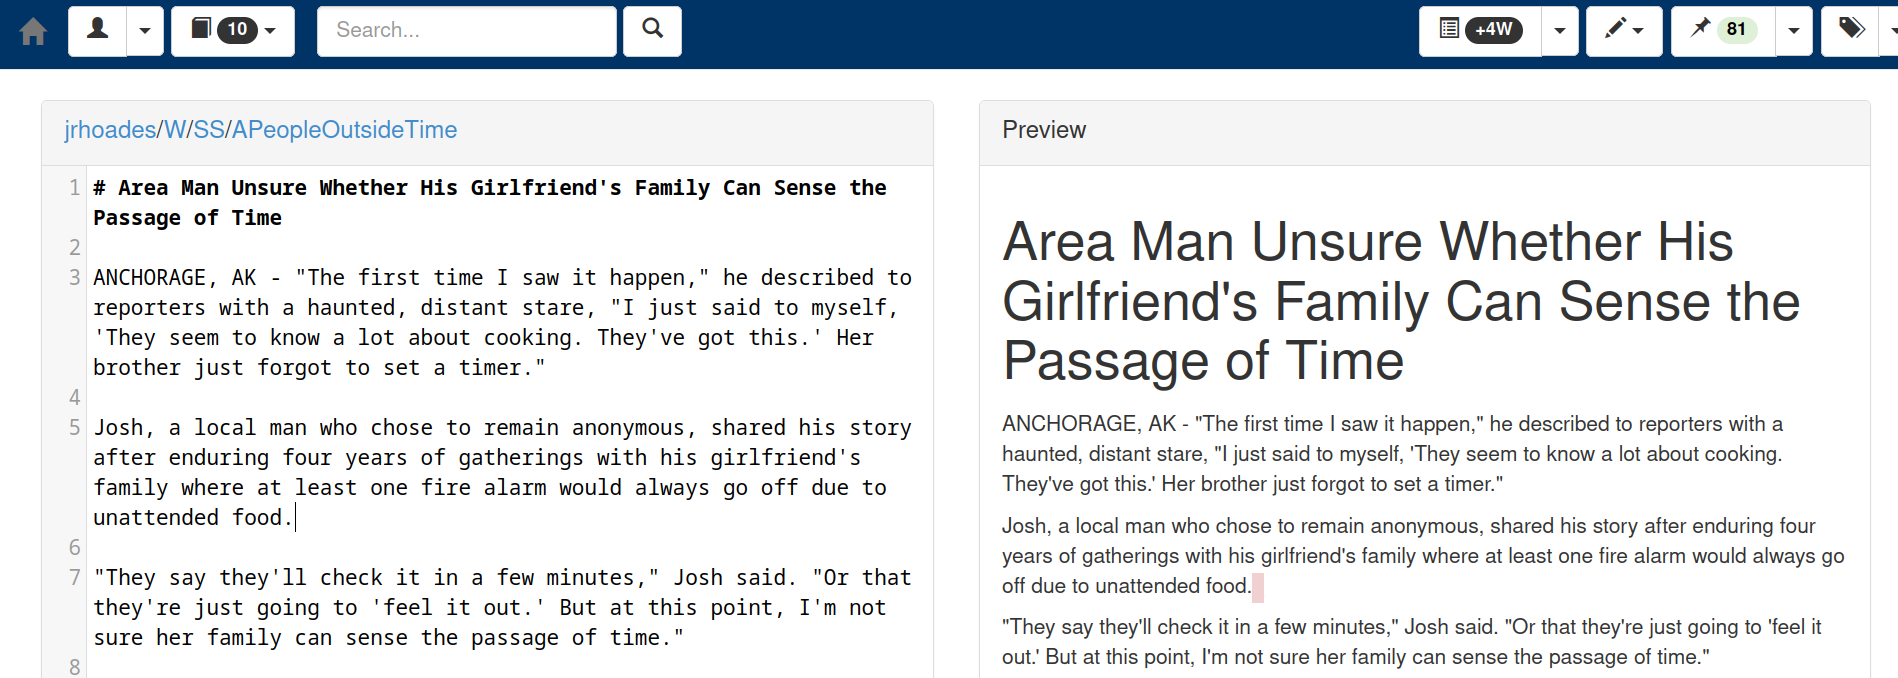
Task: Open the jrhoades breadcrumb link
Action: click(x=110, y=130)
